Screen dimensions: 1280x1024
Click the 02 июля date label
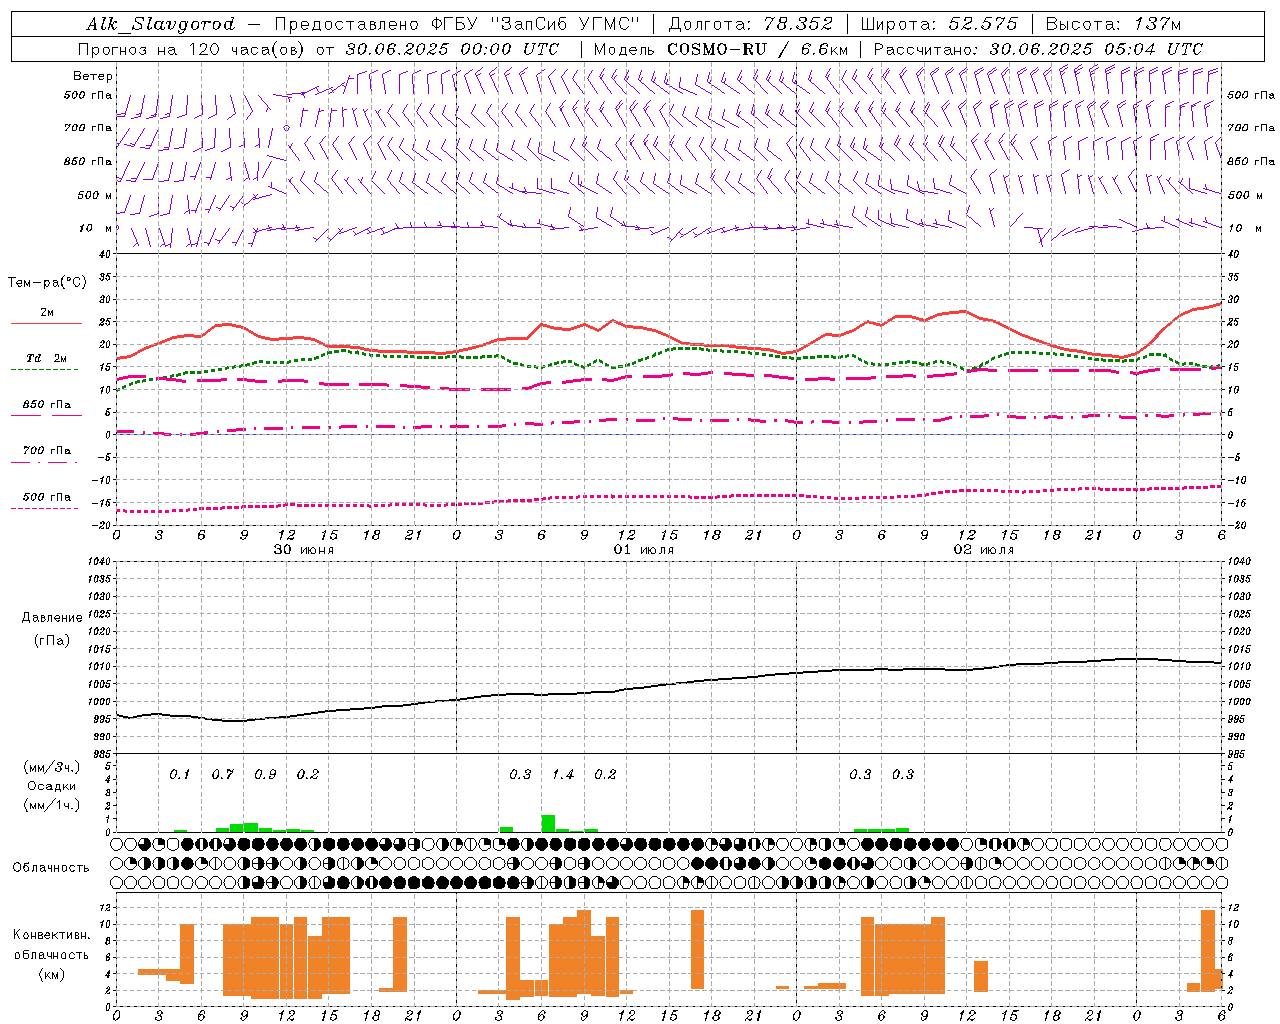(x=984, y=550)
